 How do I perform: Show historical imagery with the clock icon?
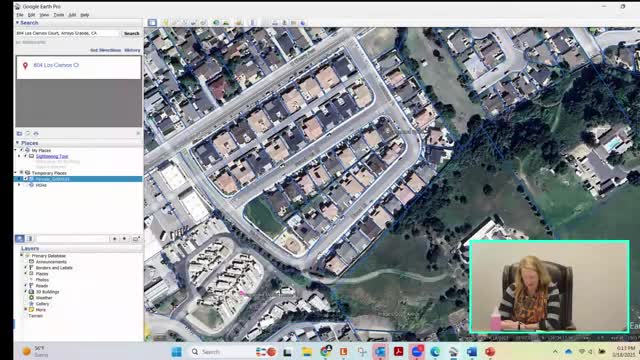pos(216,22)
